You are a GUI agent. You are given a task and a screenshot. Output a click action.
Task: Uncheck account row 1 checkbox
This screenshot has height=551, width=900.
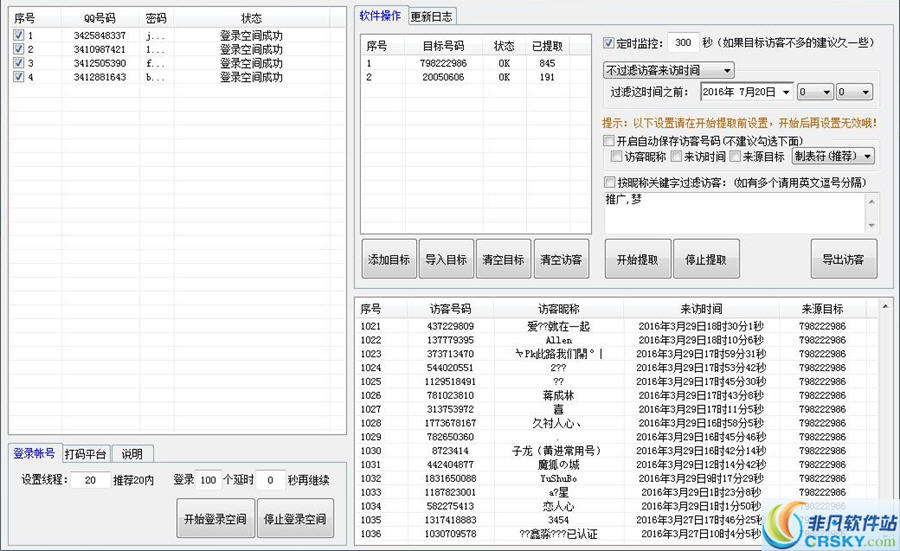(18, 36)
